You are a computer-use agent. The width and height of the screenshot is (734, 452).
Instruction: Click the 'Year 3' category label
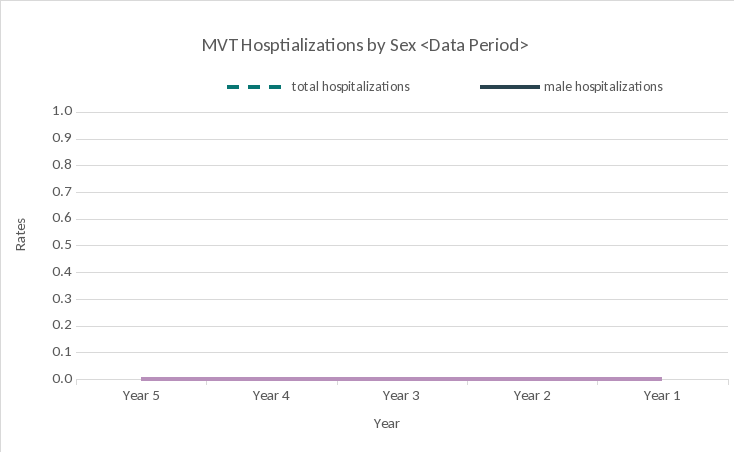401,396
